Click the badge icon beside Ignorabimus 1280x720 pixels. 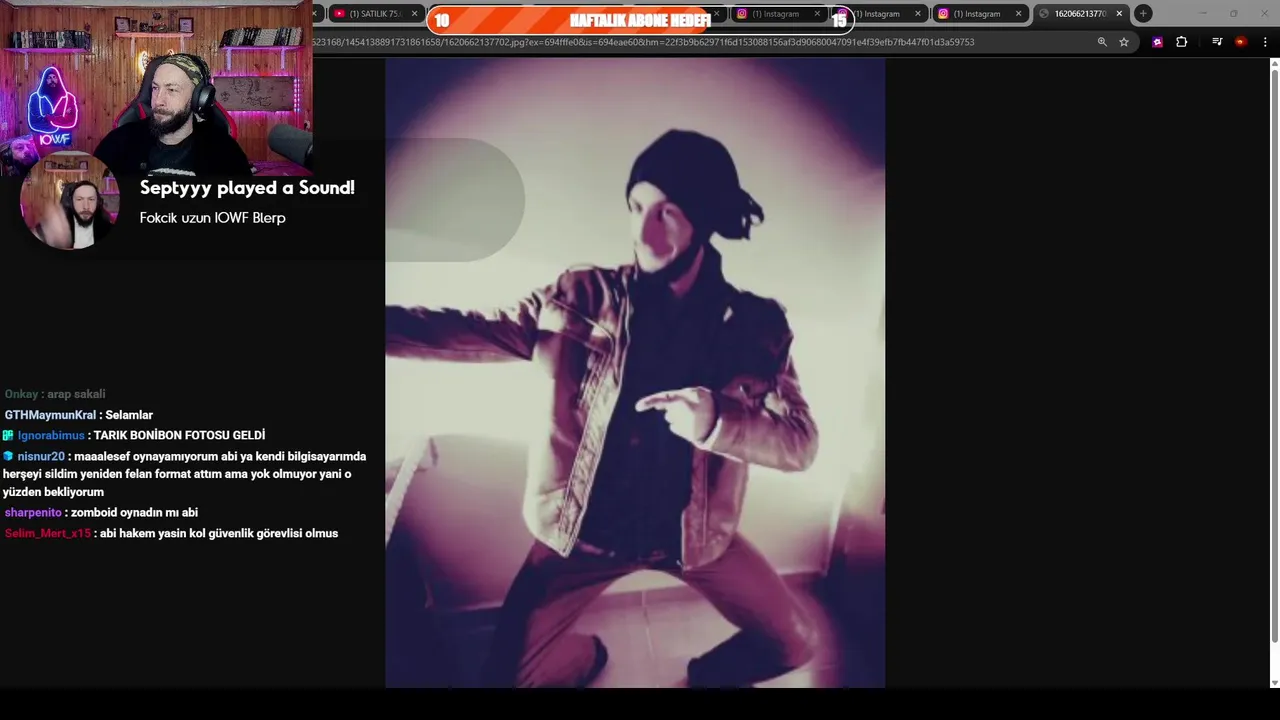coord(8,436)
